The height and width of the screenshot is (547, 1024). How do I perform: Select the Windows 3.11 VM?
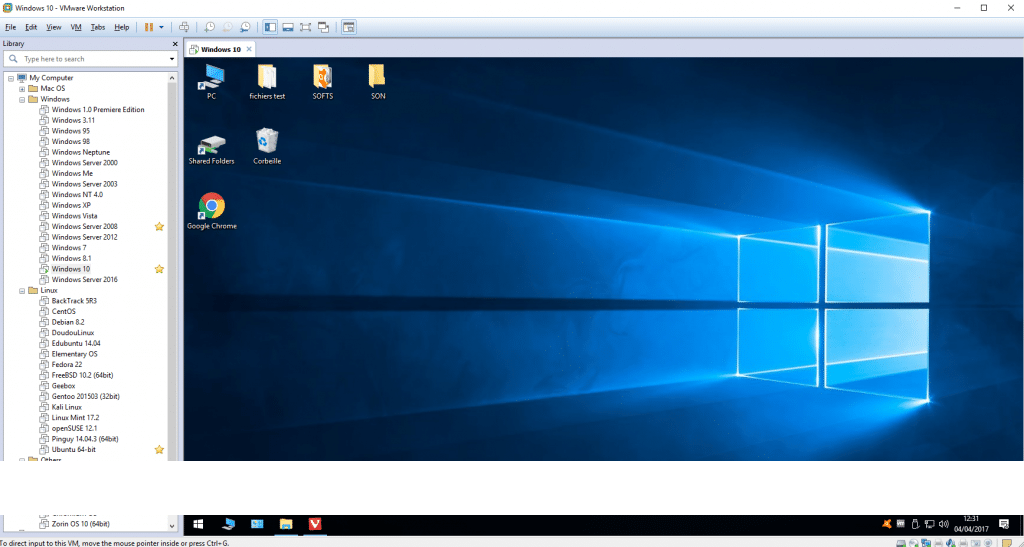point(67,120)
